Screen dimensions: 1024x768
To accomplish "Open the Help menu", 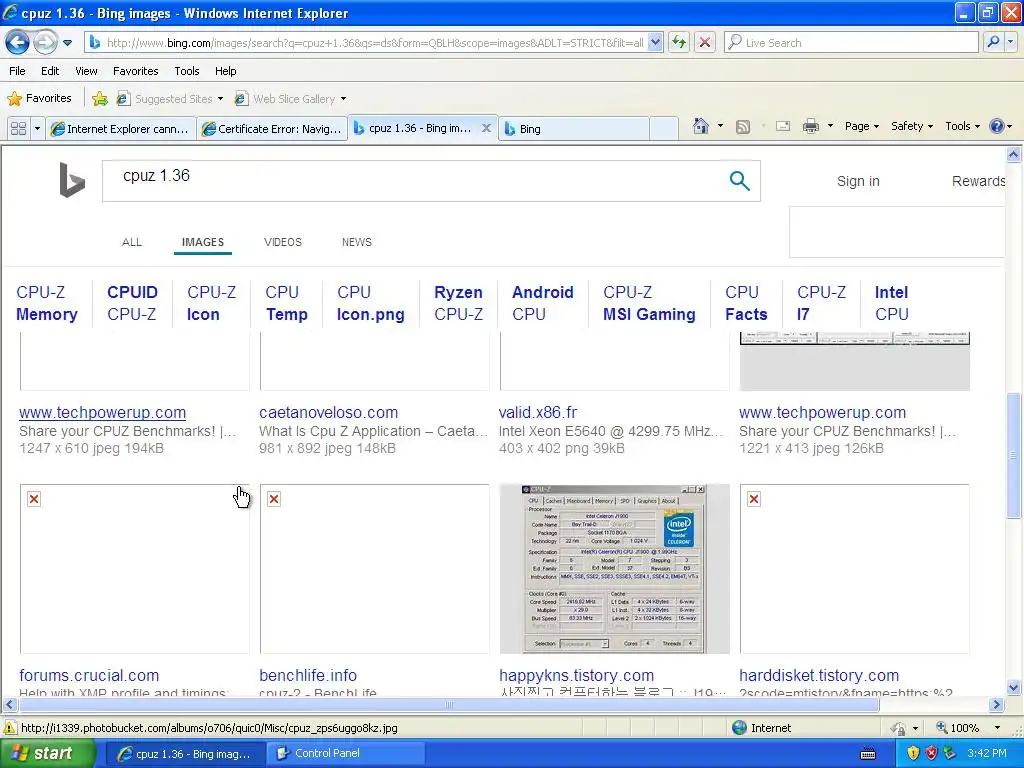I will point(225,71).
